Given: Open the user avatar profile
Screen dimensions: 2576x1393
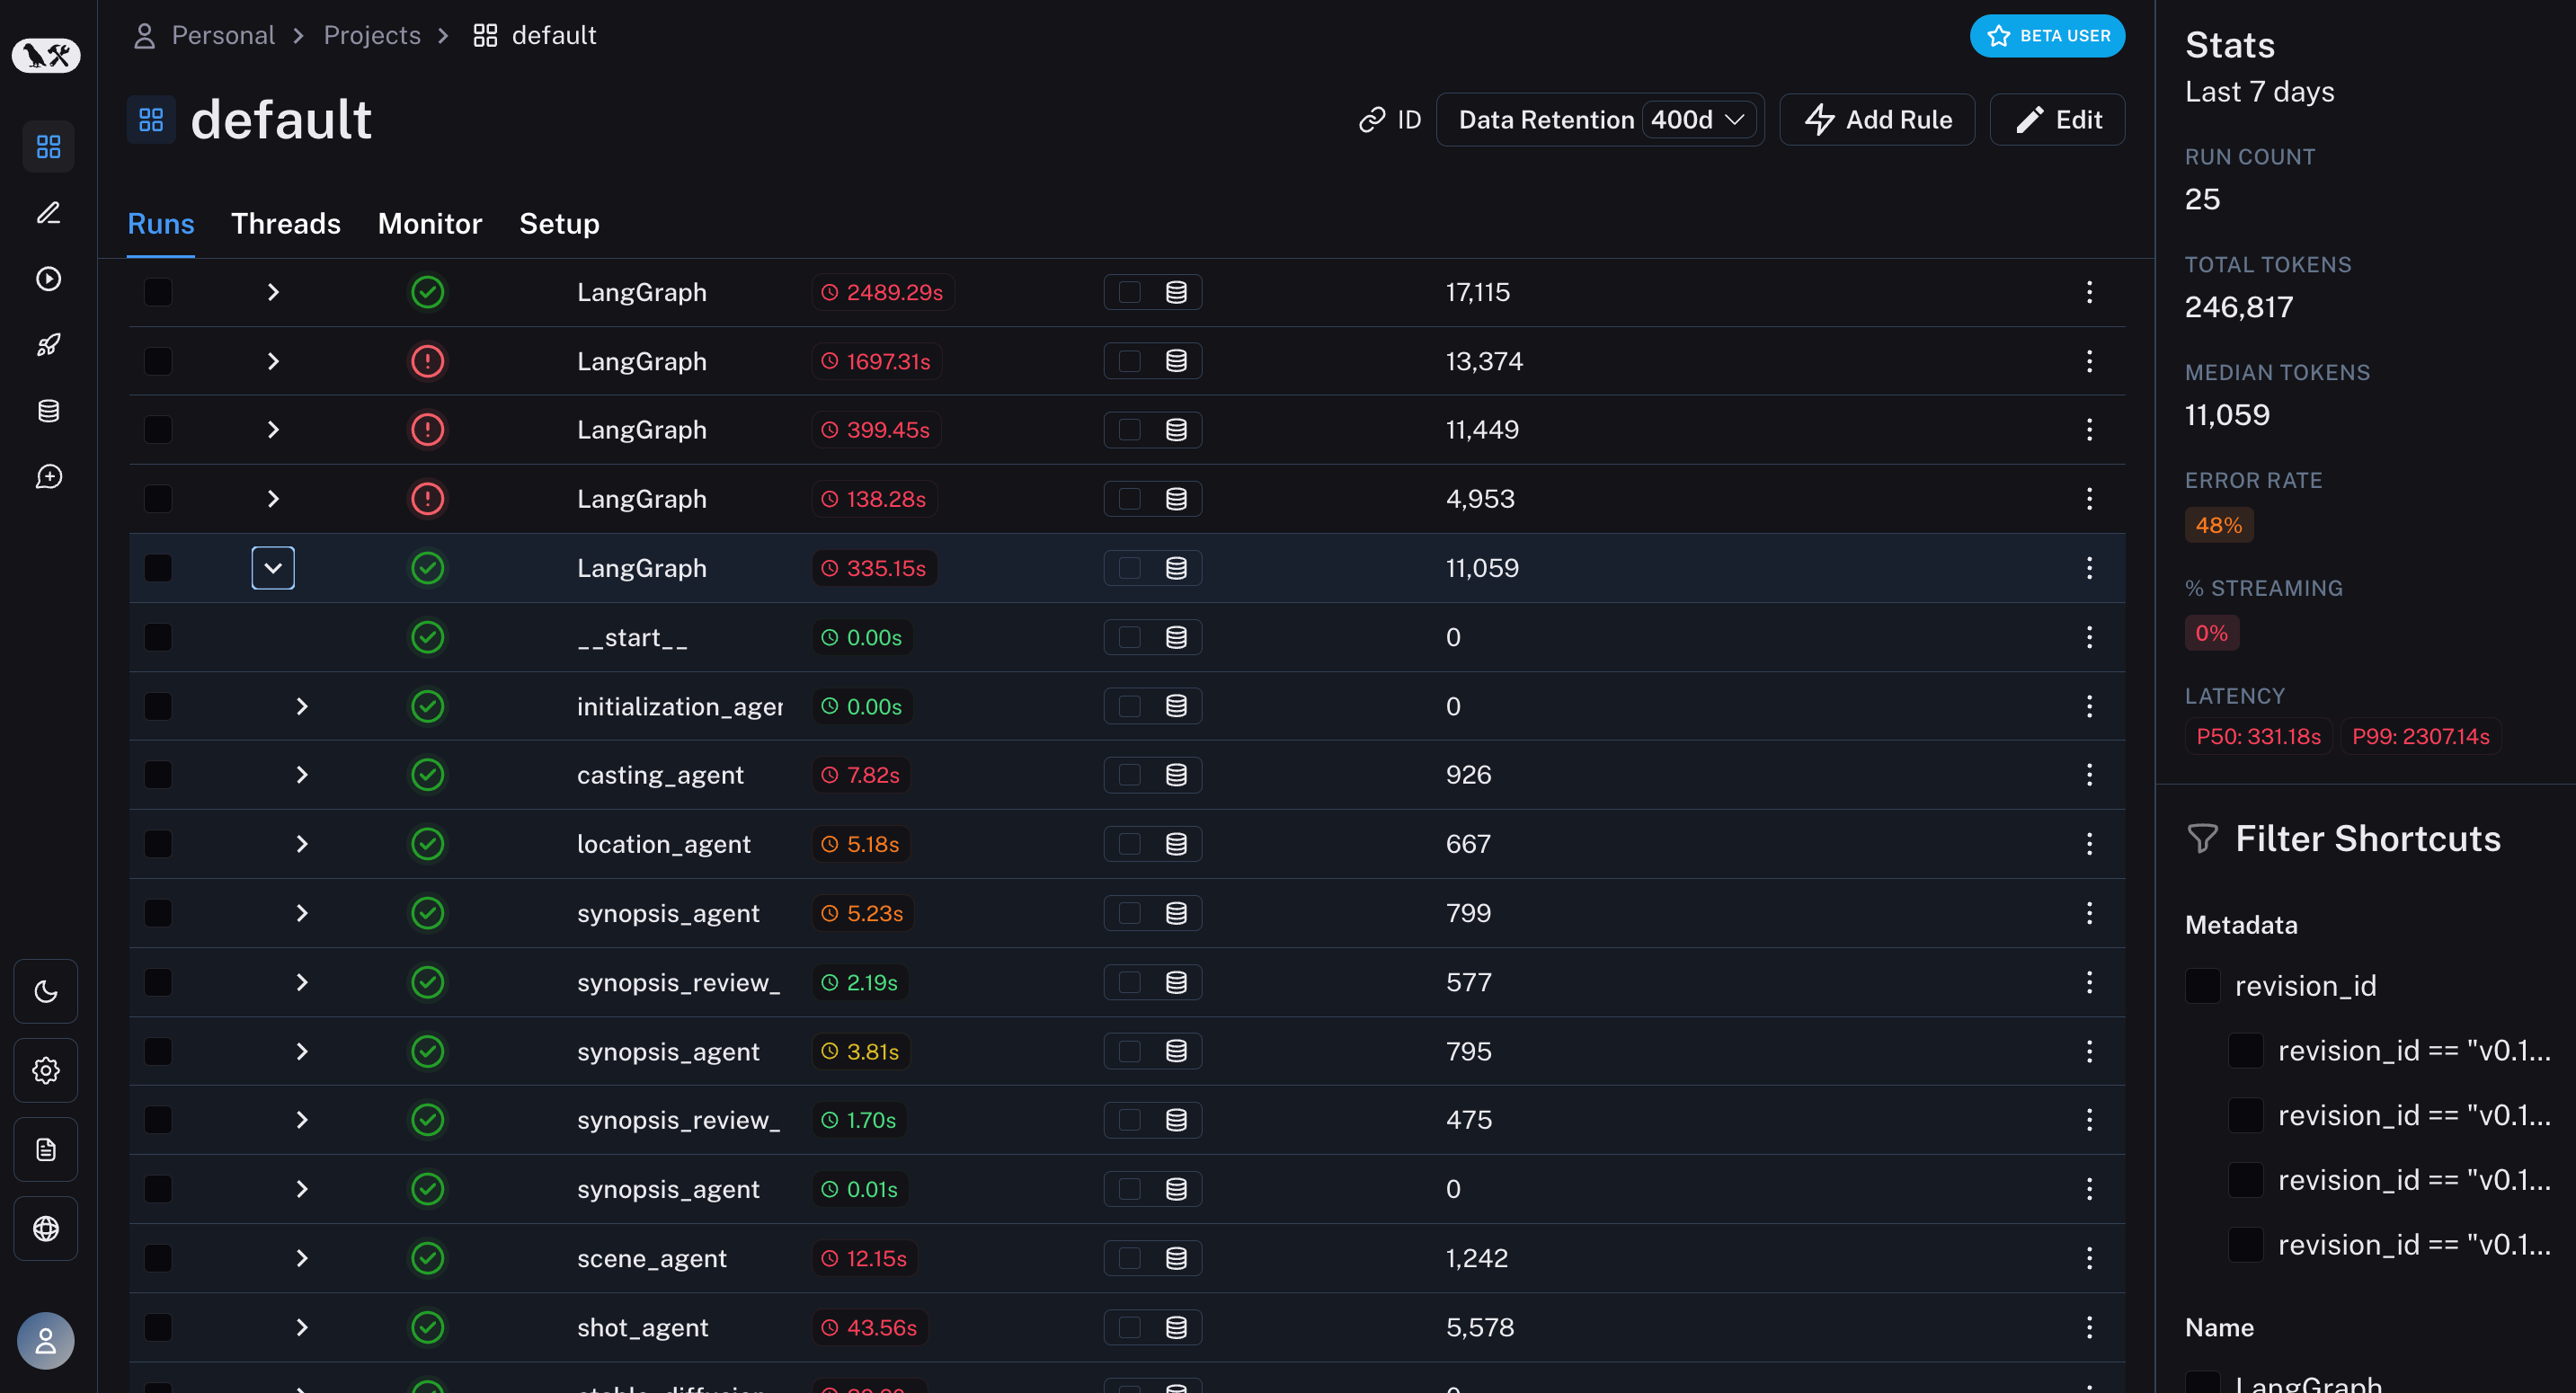Looking at the screenshot, I should click(x=46, y=1340).
